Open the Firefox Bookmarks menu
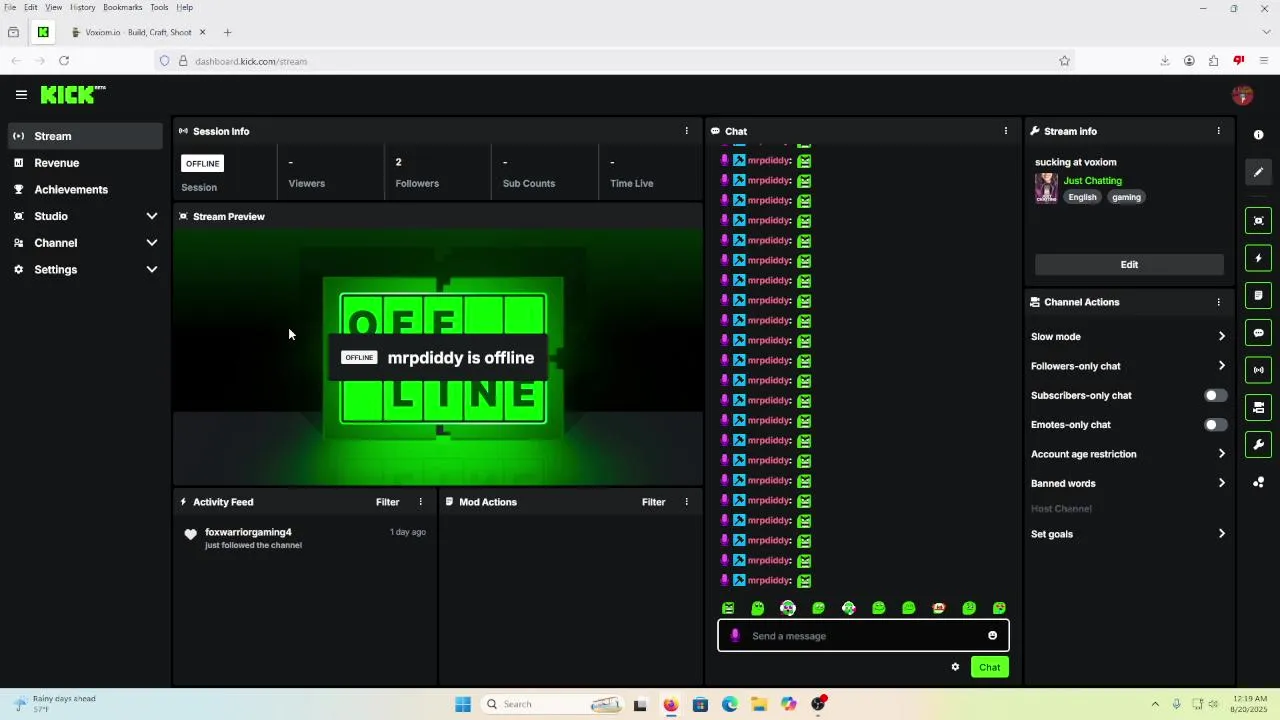 [x=123, y=7]
